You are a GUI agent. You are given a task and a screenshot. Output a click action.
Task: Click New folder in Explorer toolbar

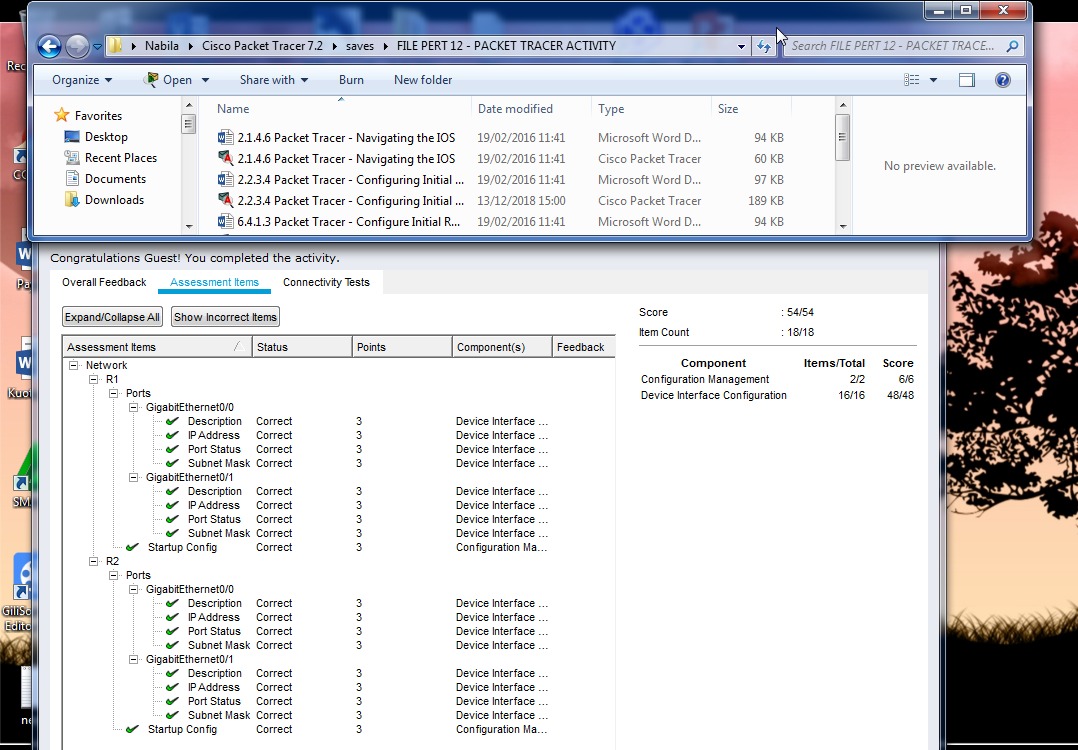(x=423, y=80)
